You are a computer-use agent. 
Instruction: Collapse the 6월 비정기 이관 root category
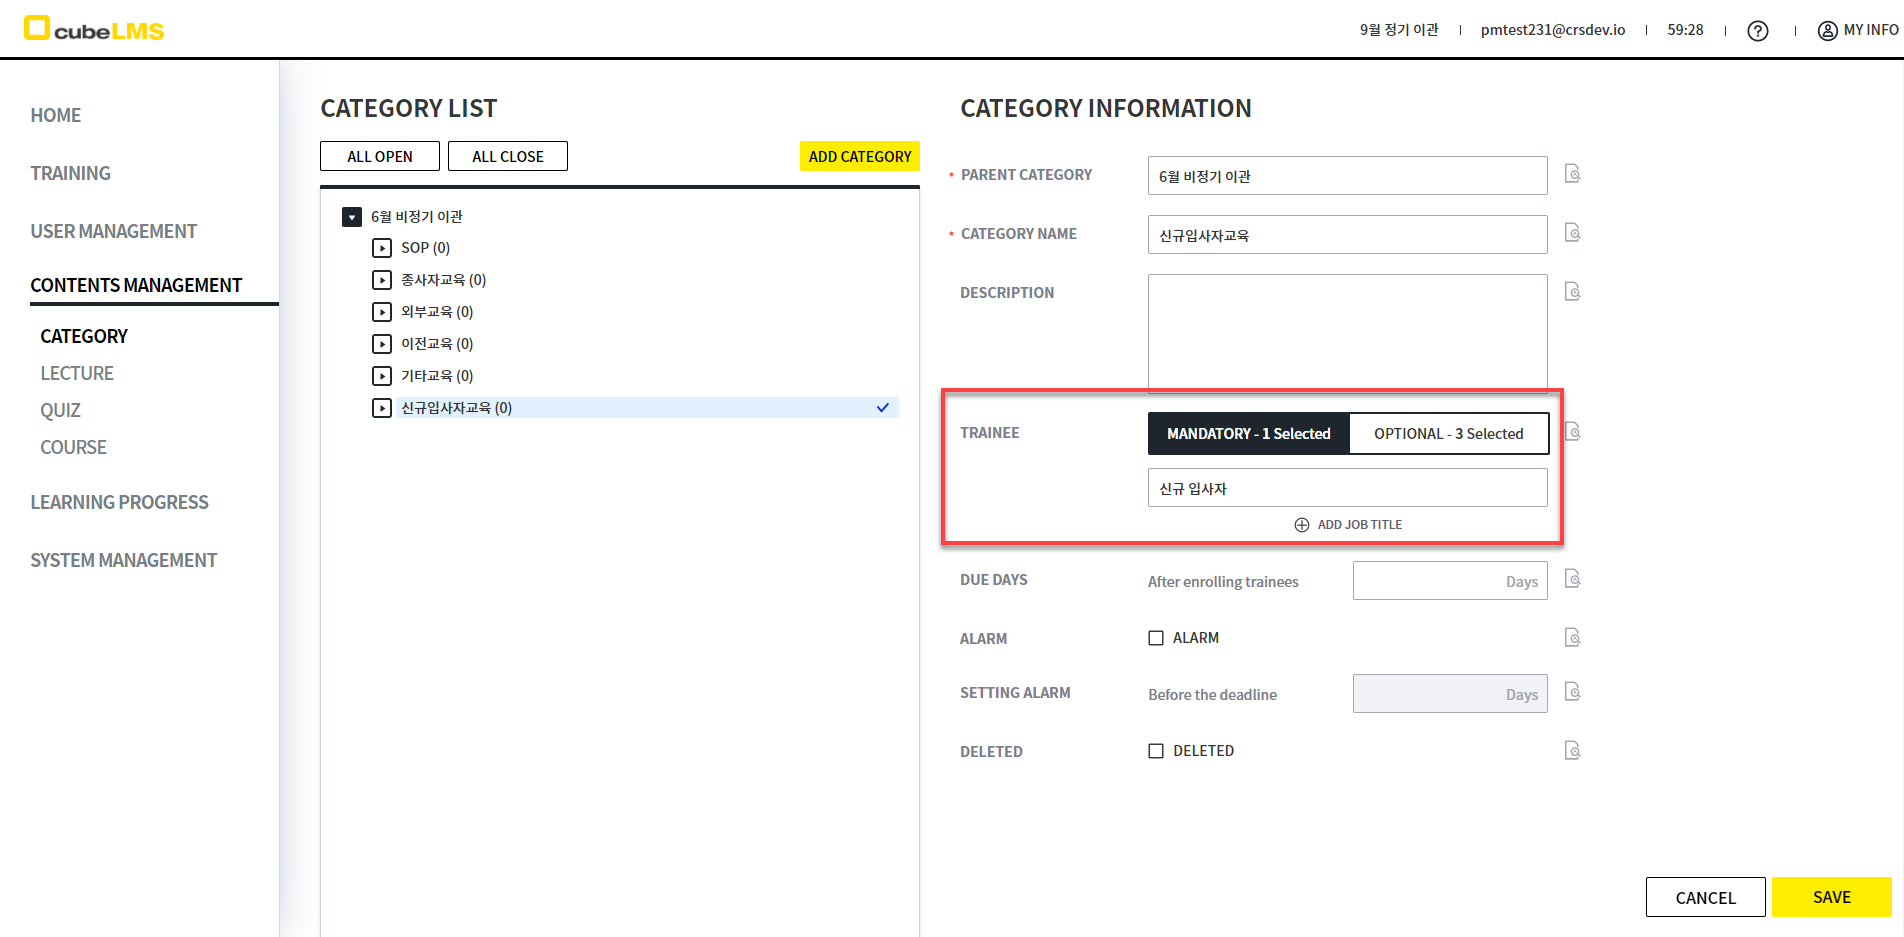point(352,217)
